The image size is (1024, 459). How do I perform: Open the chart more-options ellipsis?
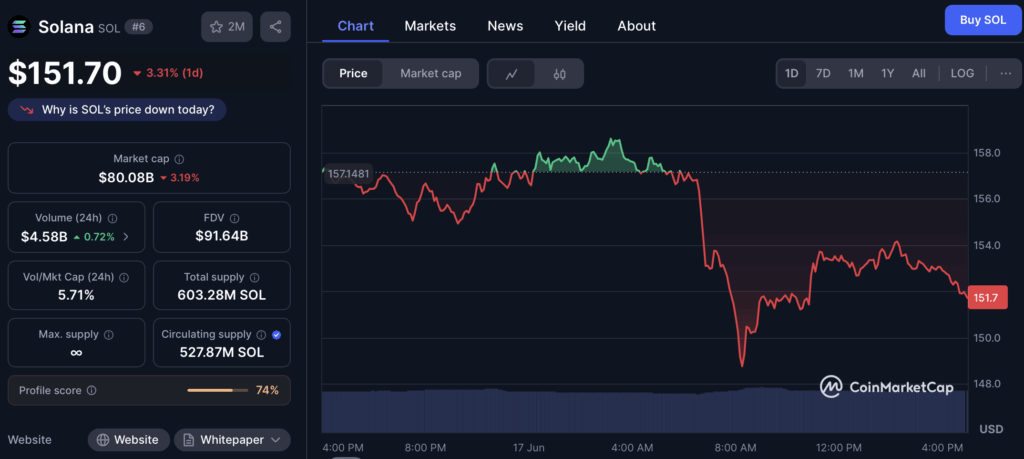1006,73
